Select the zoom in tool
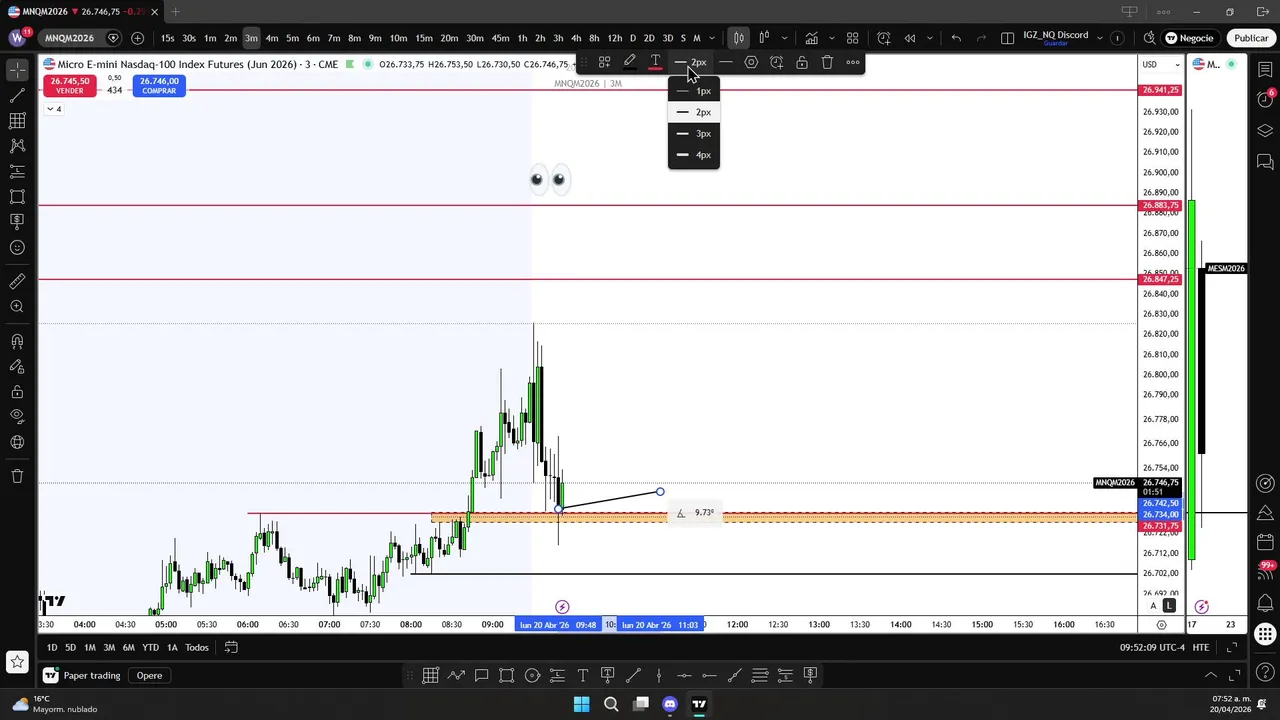Viewport: 1280px width, 720px height. click(17, 307)
